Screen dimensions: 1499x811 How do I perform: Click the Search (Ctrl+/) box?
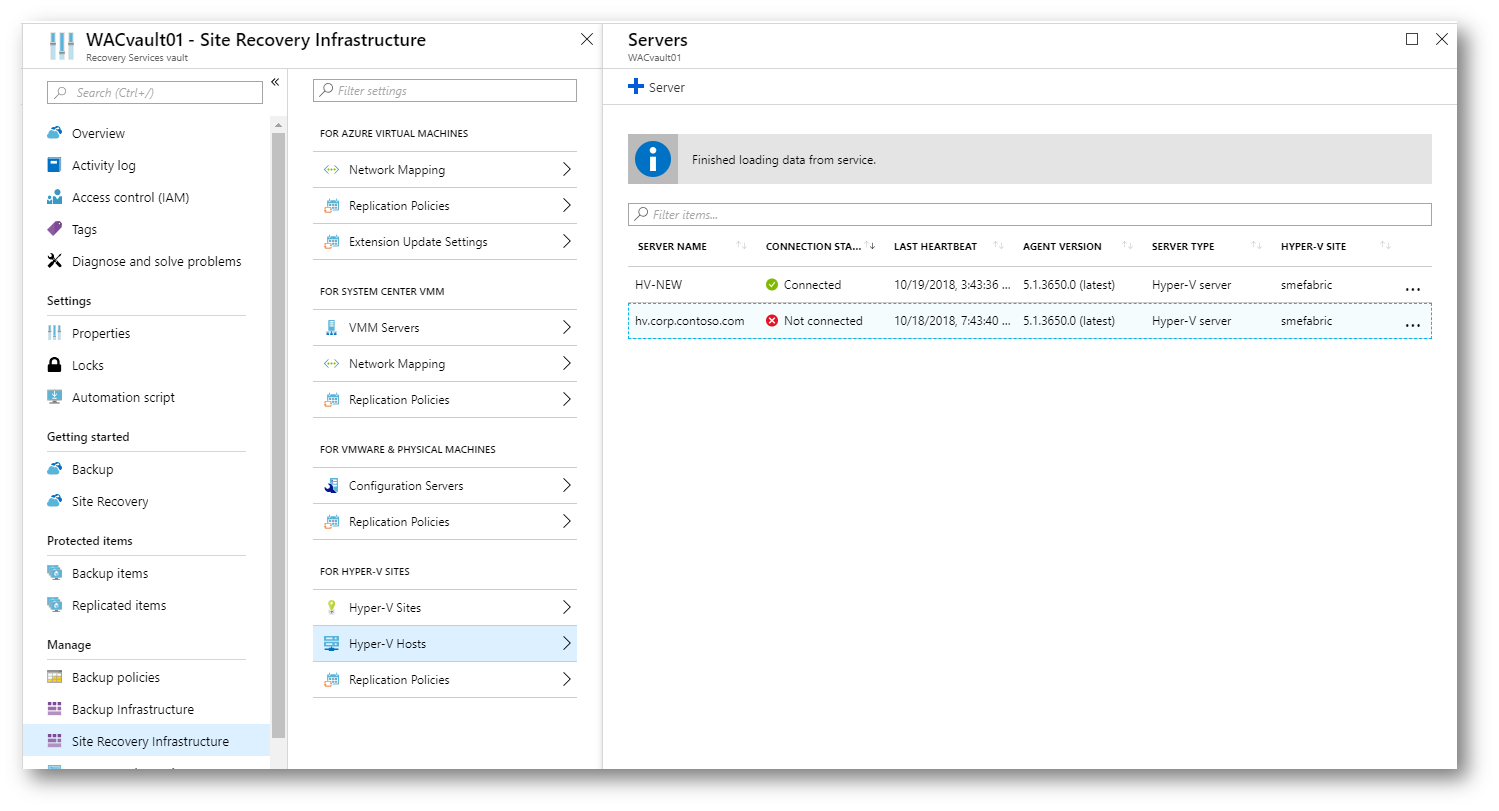click(x=155, y=92)
